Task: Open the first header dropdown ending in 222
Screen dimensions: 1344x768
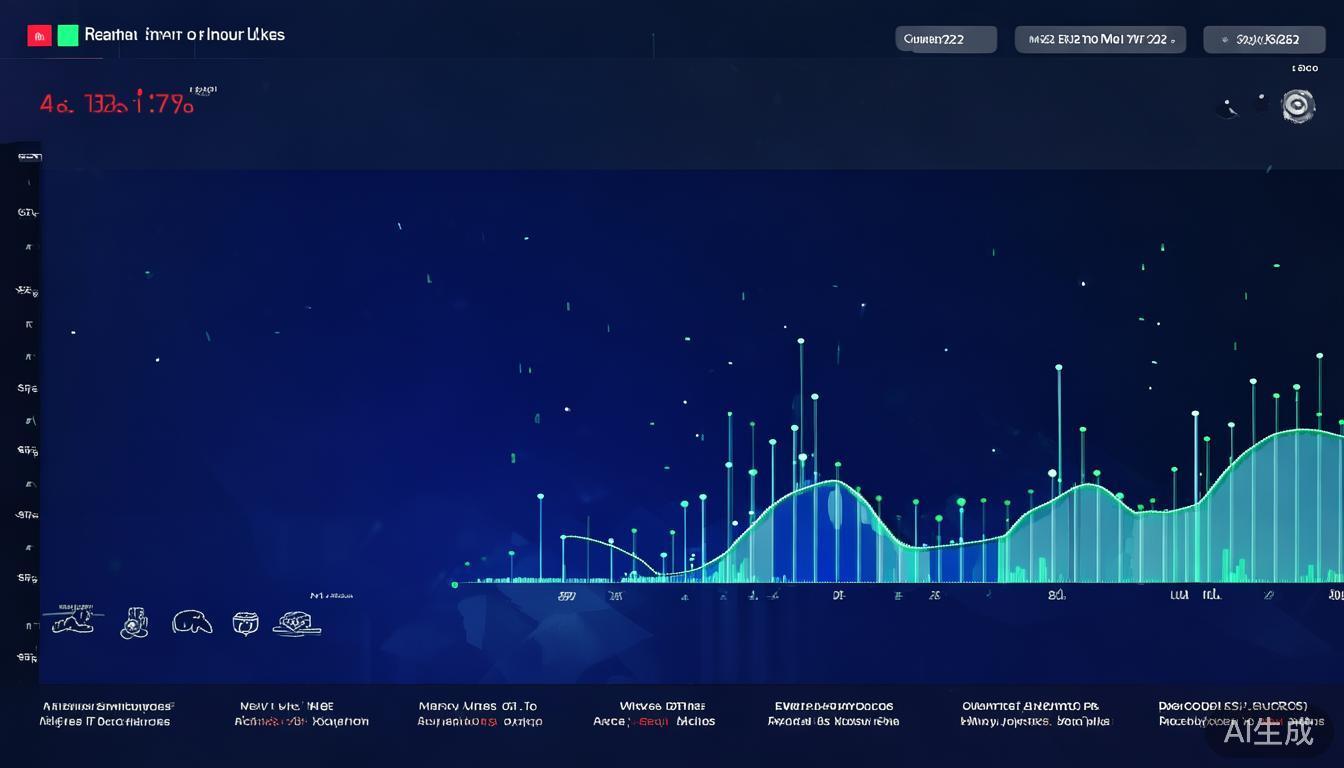Action: [x=945, y=39]
